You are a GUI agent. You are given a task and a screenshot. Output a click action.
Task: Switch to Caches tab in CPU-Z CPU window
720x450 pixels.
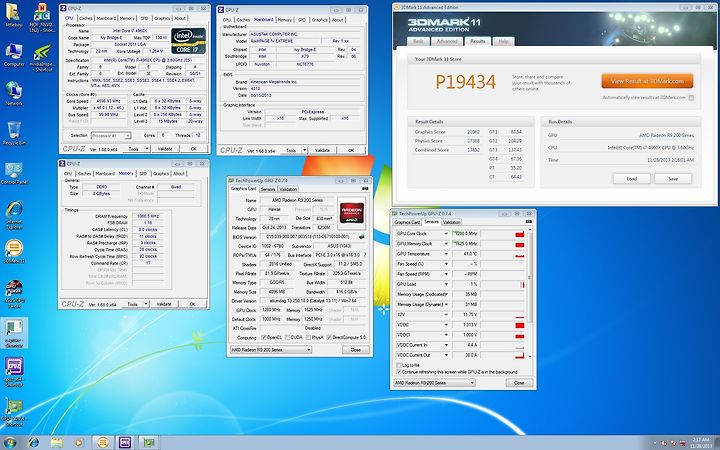point(86,18)
